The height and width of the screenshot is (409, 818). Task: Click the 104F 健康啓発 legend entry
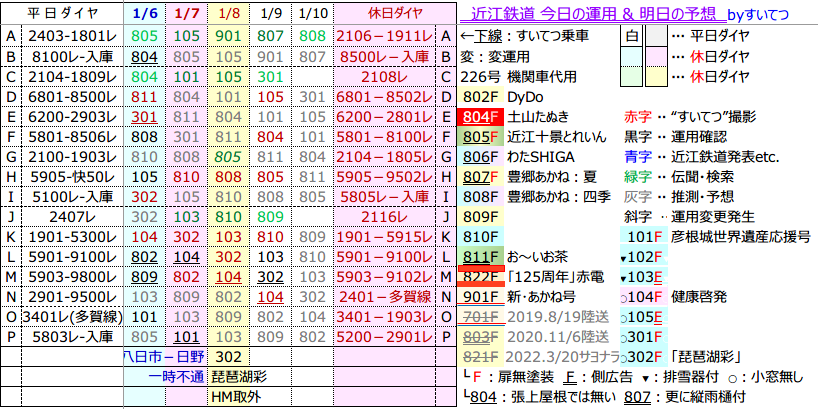(673, 297)
